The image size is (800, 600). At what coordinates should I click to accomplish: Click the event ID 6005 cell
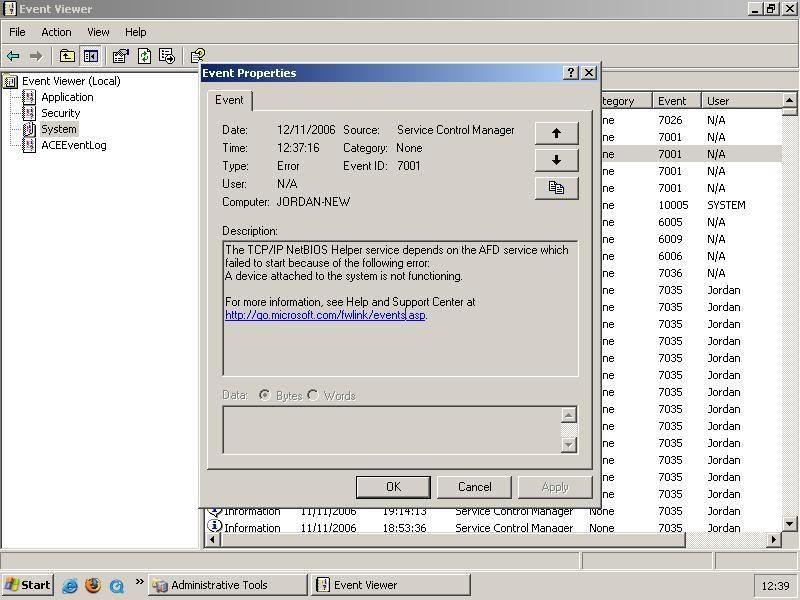point(670,222)
